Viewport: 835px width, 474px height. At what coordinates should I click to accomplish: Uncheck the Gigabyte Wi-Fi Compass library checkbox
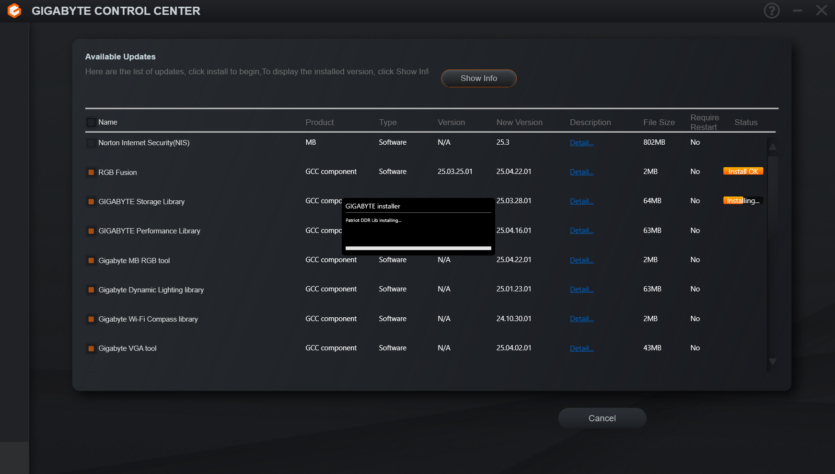click(91, 319)
